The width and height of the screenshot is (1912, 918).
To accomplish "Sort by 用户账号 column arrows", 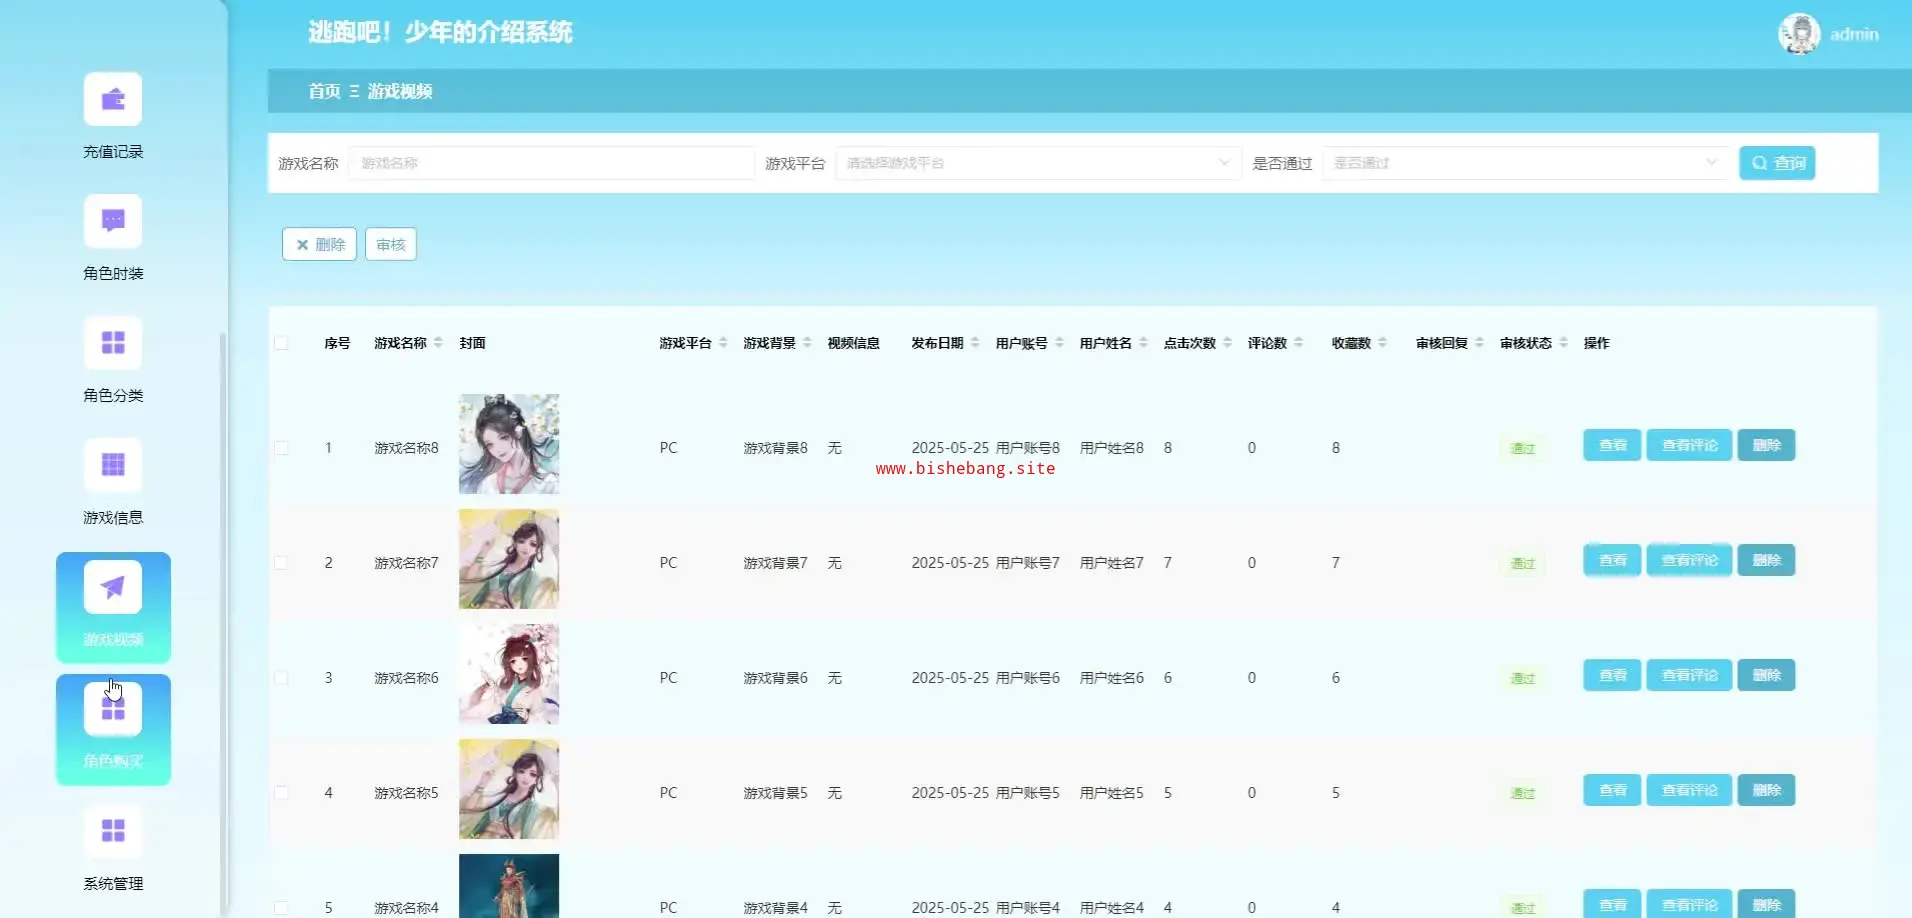I will (x=1059, y=343).
